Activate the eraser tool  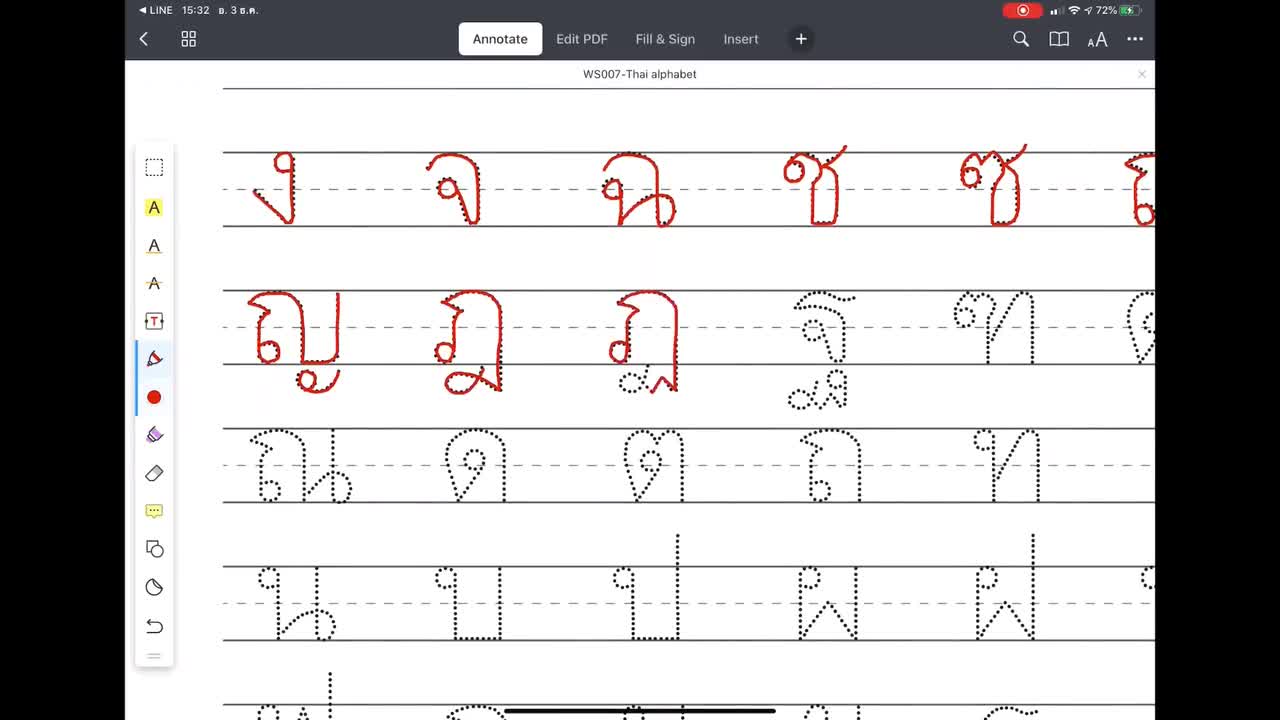click(x=154, y=473)
